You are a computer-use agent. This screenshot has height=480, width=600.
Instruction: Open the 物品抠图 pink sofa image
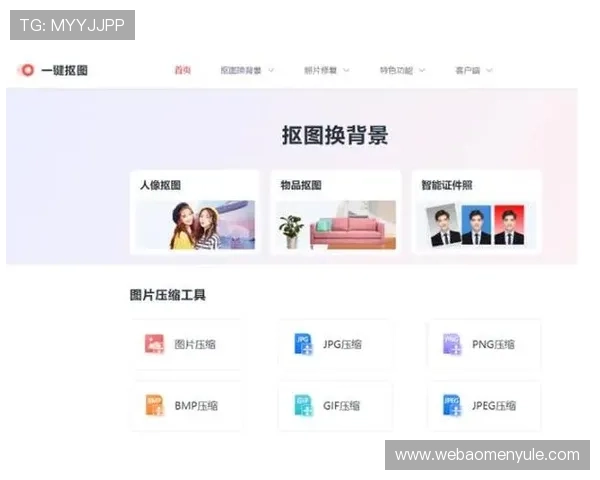click(x=336, y=225)
